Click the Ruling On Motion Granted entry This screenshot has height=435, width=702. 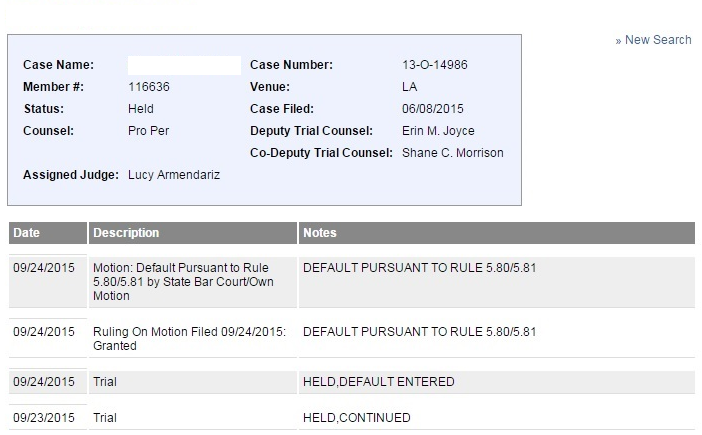click(189, 339)
